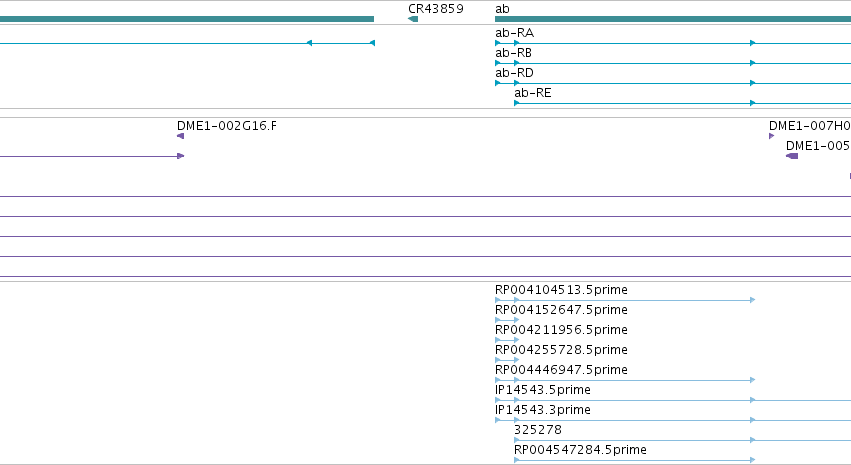Screen dimensions: 851x465
Task: Select the ab-RE transcript label
Action: (x=532, y=93)
